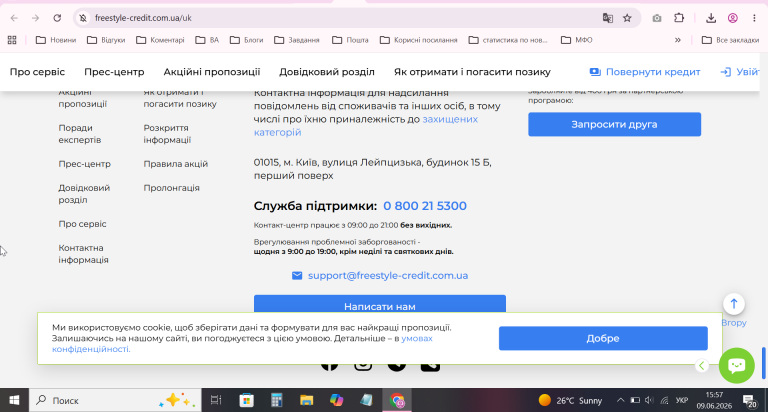Reload the page with the refresh icon
768x412 pixels.
[57, 18]
